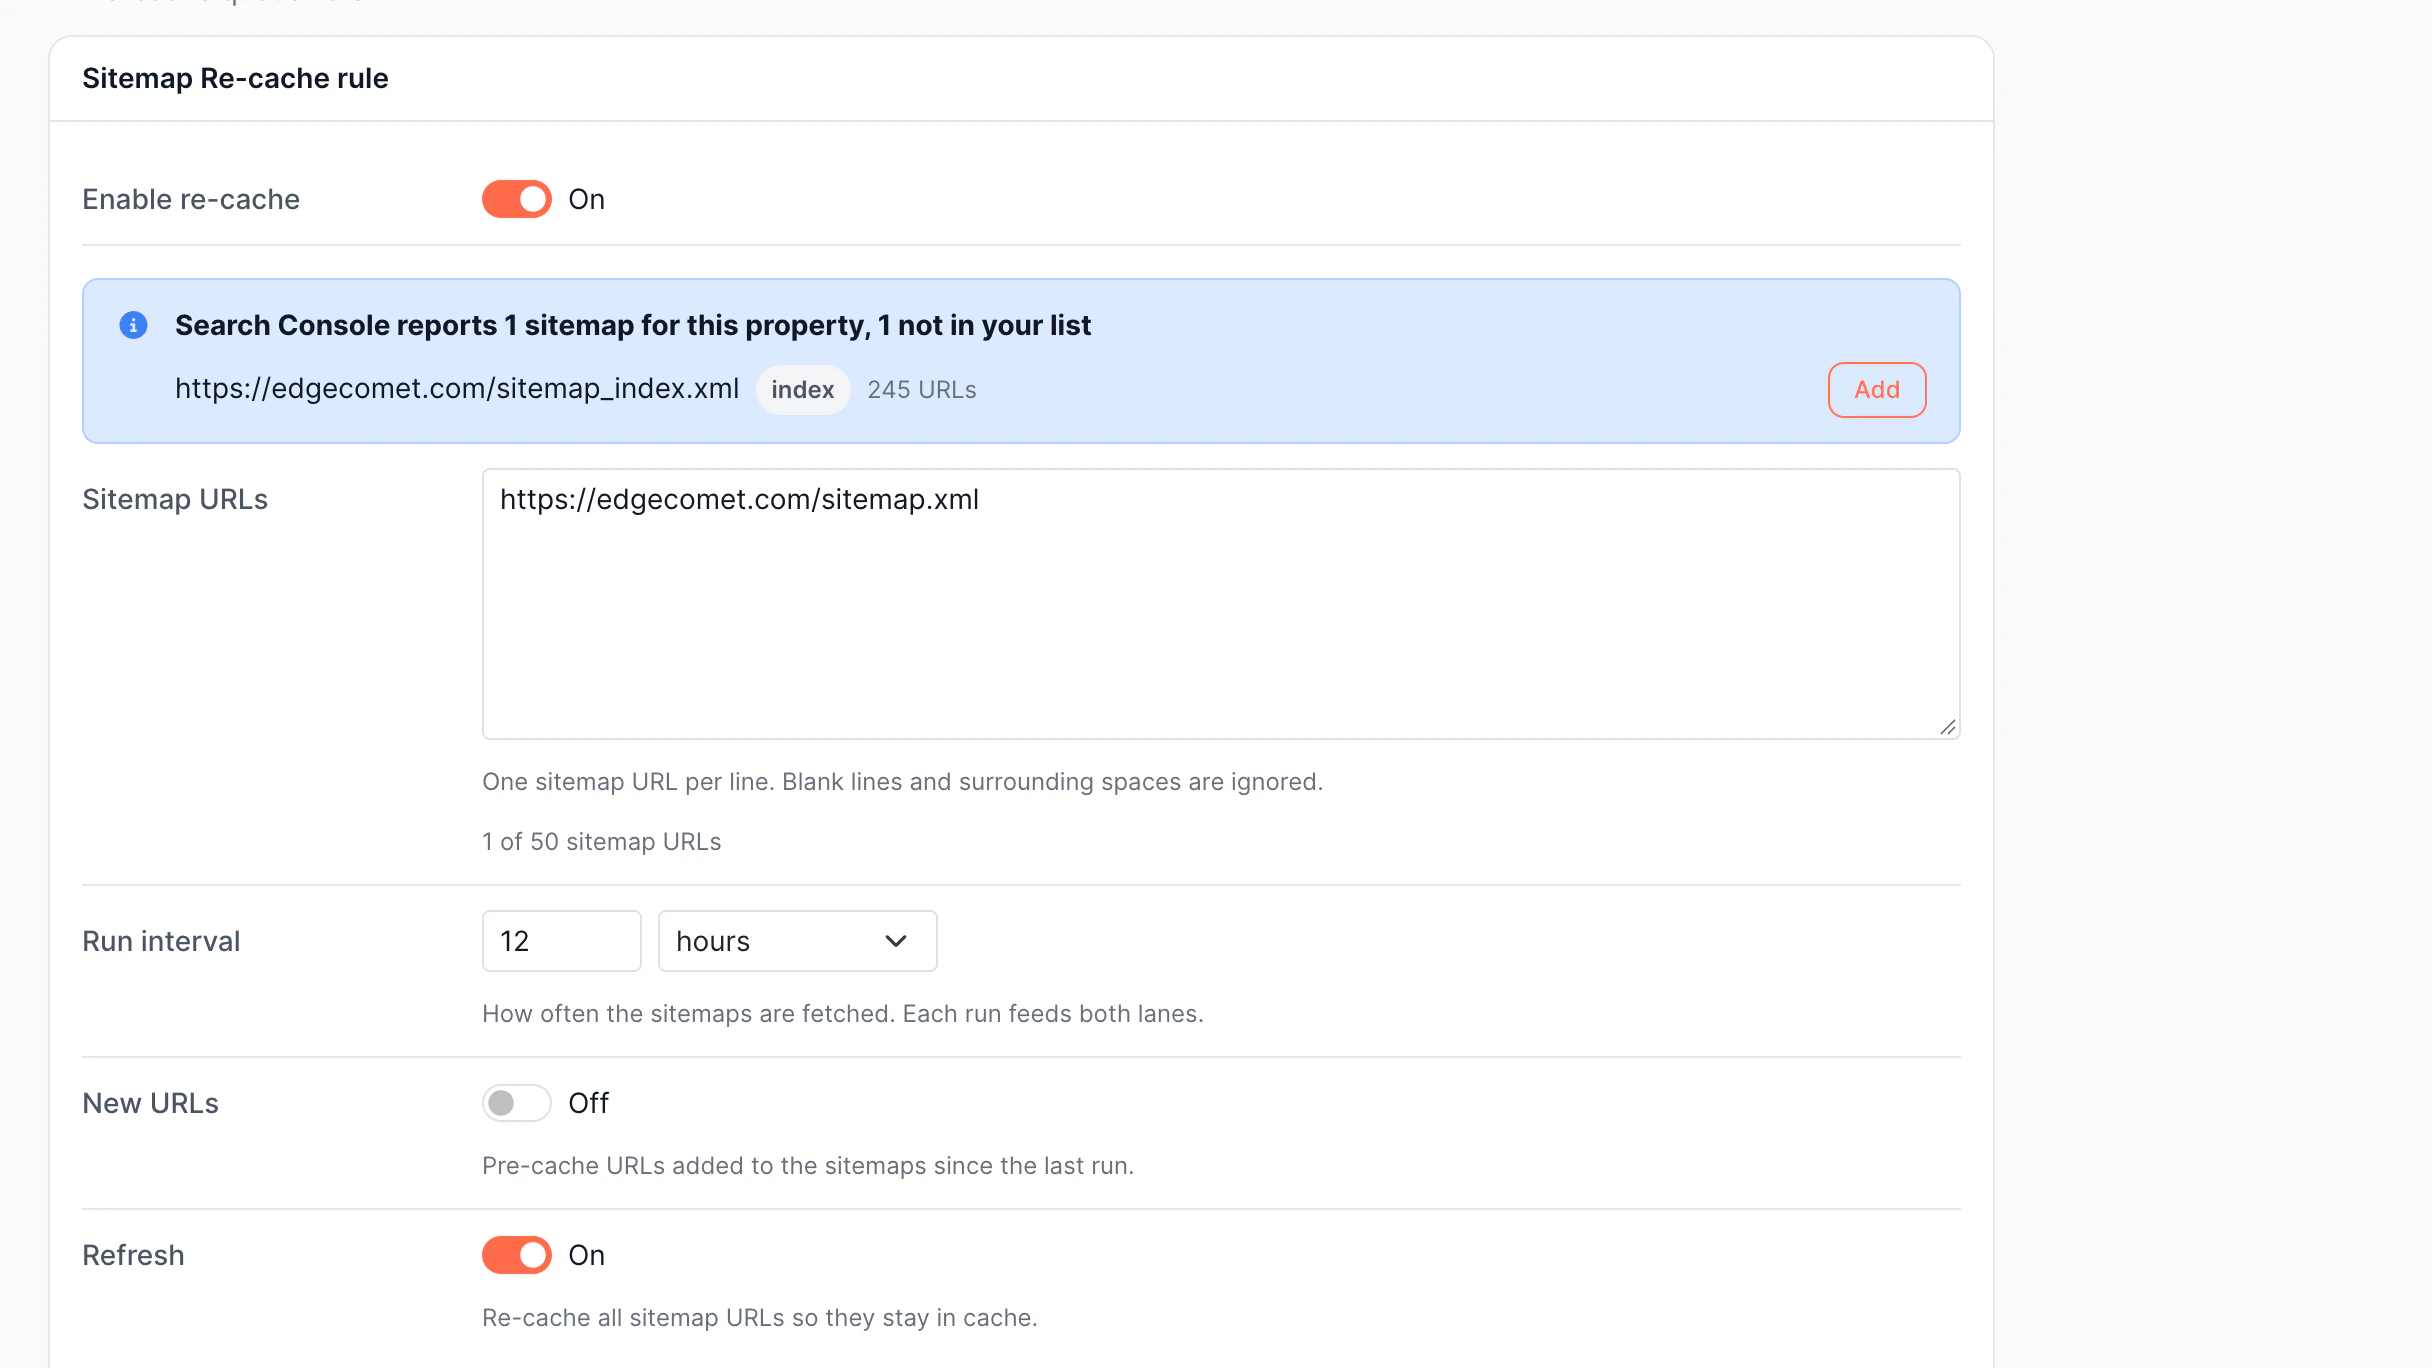Viewport: 2432px width, 1368px height.
Task: Click the 'Sitemap Re-cache rule' heading
Action: coord(235,78)
